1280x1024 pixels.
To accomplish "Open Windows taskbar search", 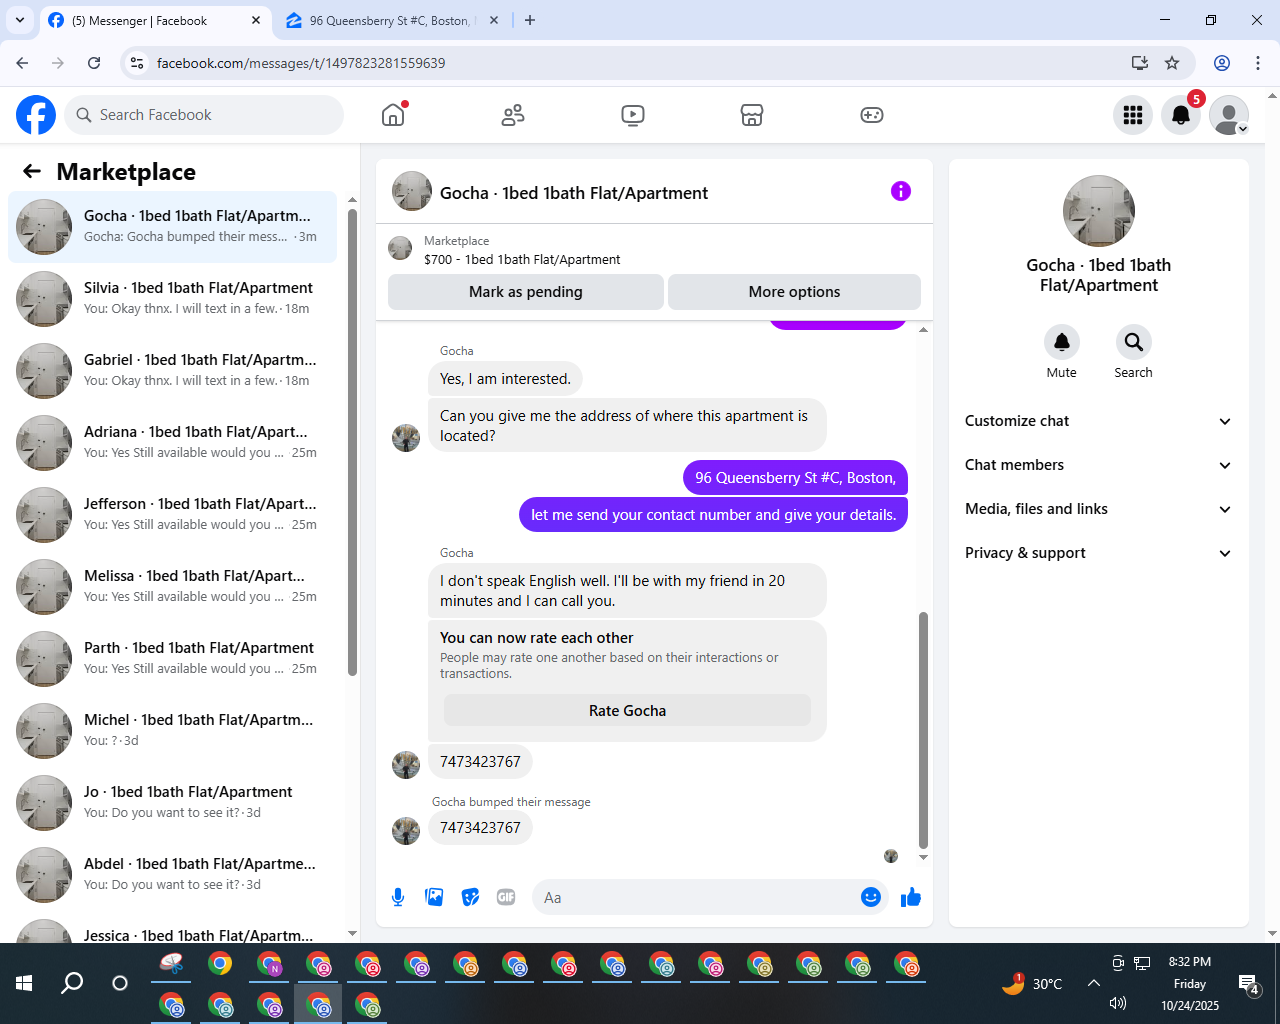I will click(72, 983).
